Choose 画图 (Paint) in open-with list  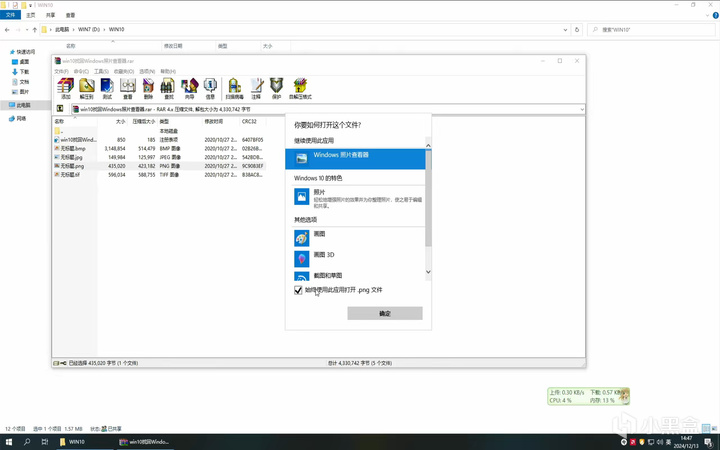pyautogui.click(x=358, y=238)
